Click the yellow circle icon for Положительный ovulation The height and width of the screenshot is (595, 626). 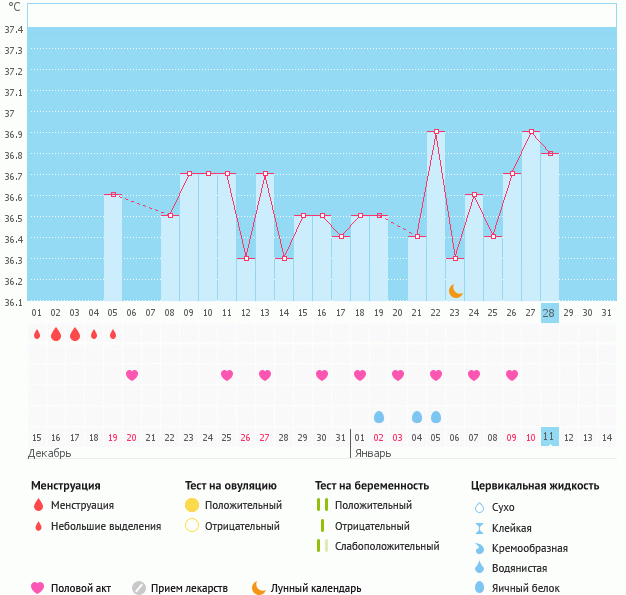point(192,506)
